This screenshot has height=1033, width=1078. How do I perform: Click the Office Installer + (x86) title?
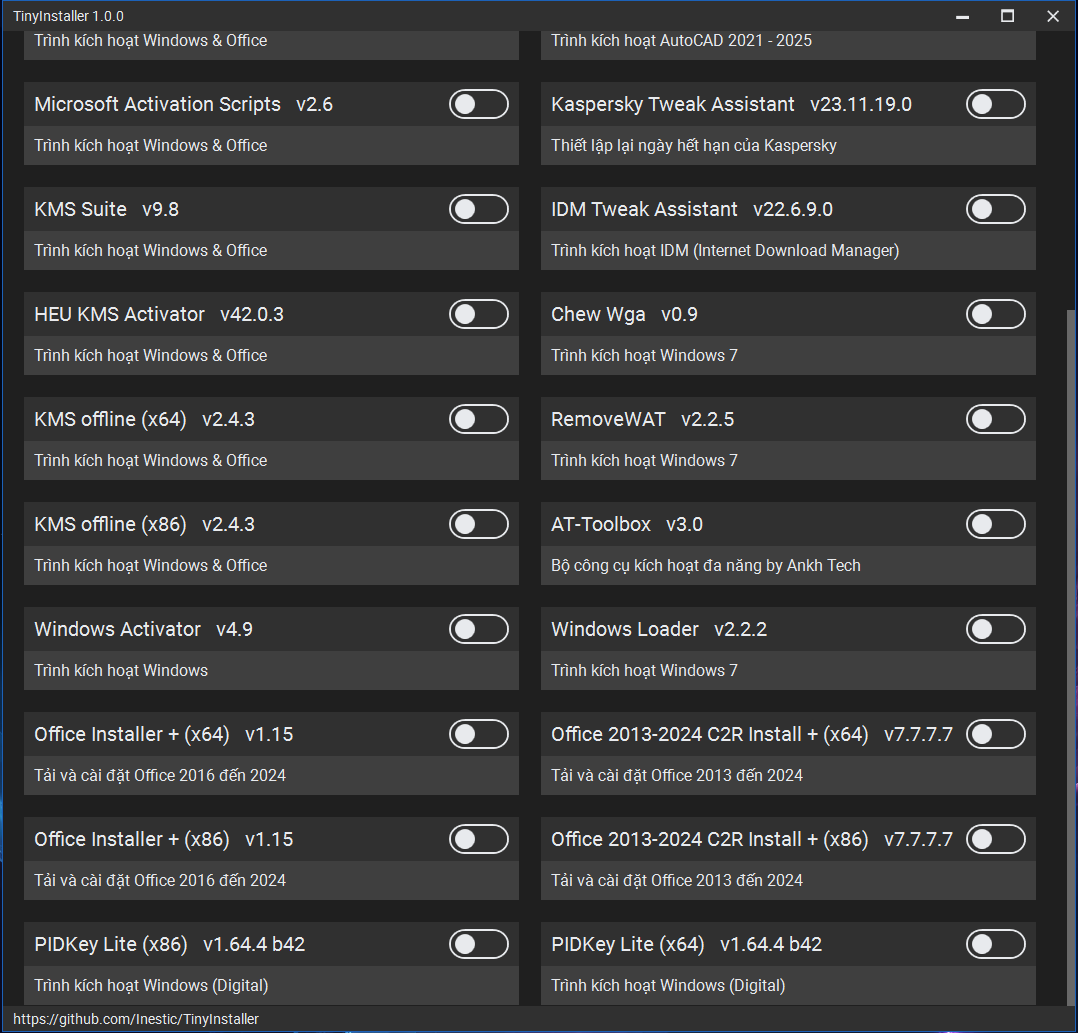(x=132, y=839)
